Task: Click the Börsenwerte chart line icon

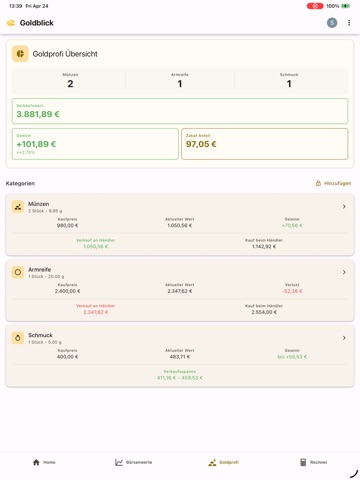Action: 119,462
